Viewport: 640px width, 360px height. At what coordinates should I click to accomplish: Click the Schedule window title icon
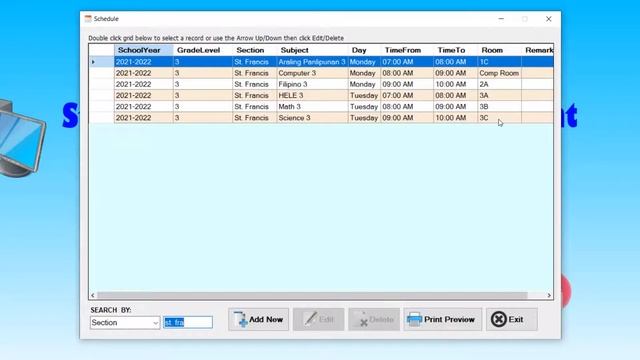pos(88,19)
